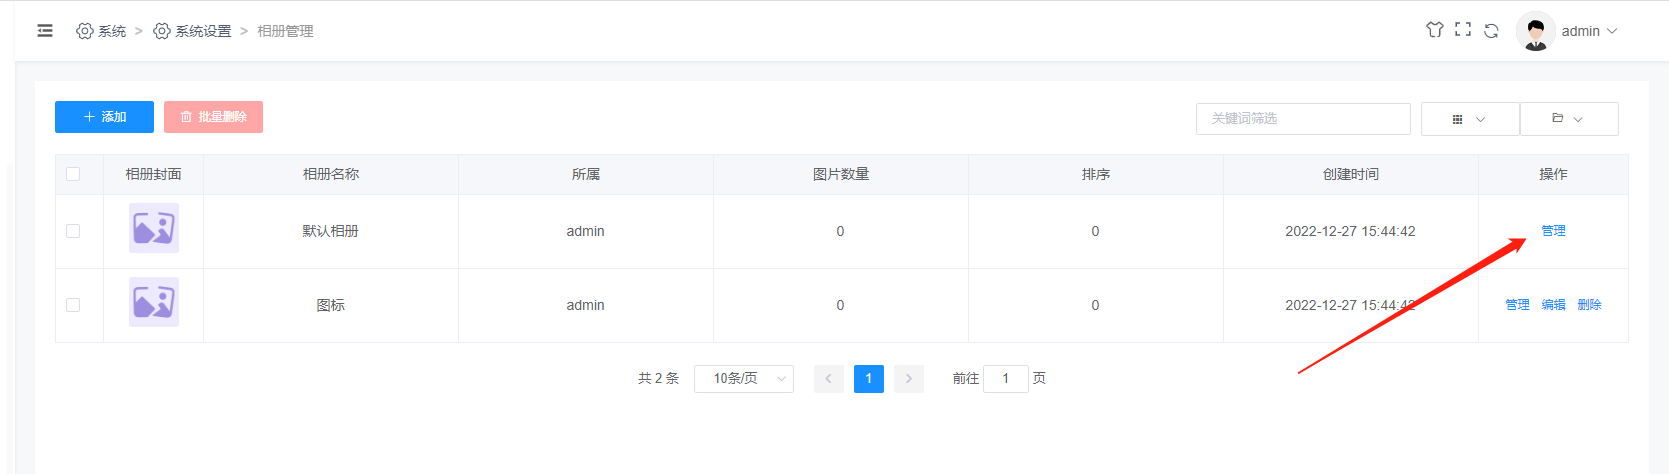This screenshot has height=474, width=1669.
Task: Collapse the sidebar with the hamburger icon
Action: coord(45,31)
